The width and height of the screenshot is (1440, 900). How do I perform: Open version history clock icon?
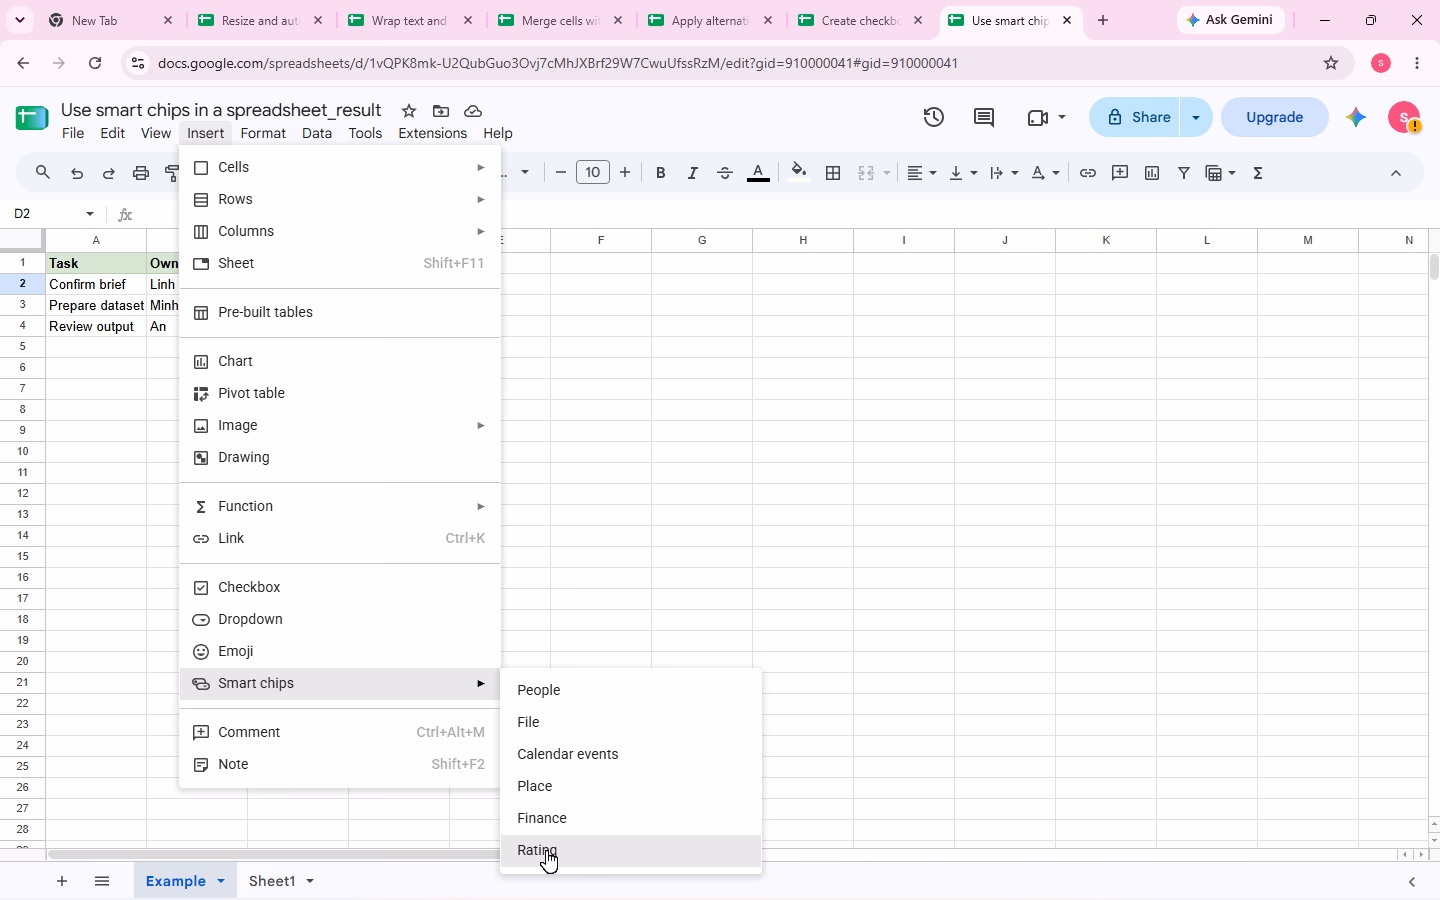(x=934, y=117)
